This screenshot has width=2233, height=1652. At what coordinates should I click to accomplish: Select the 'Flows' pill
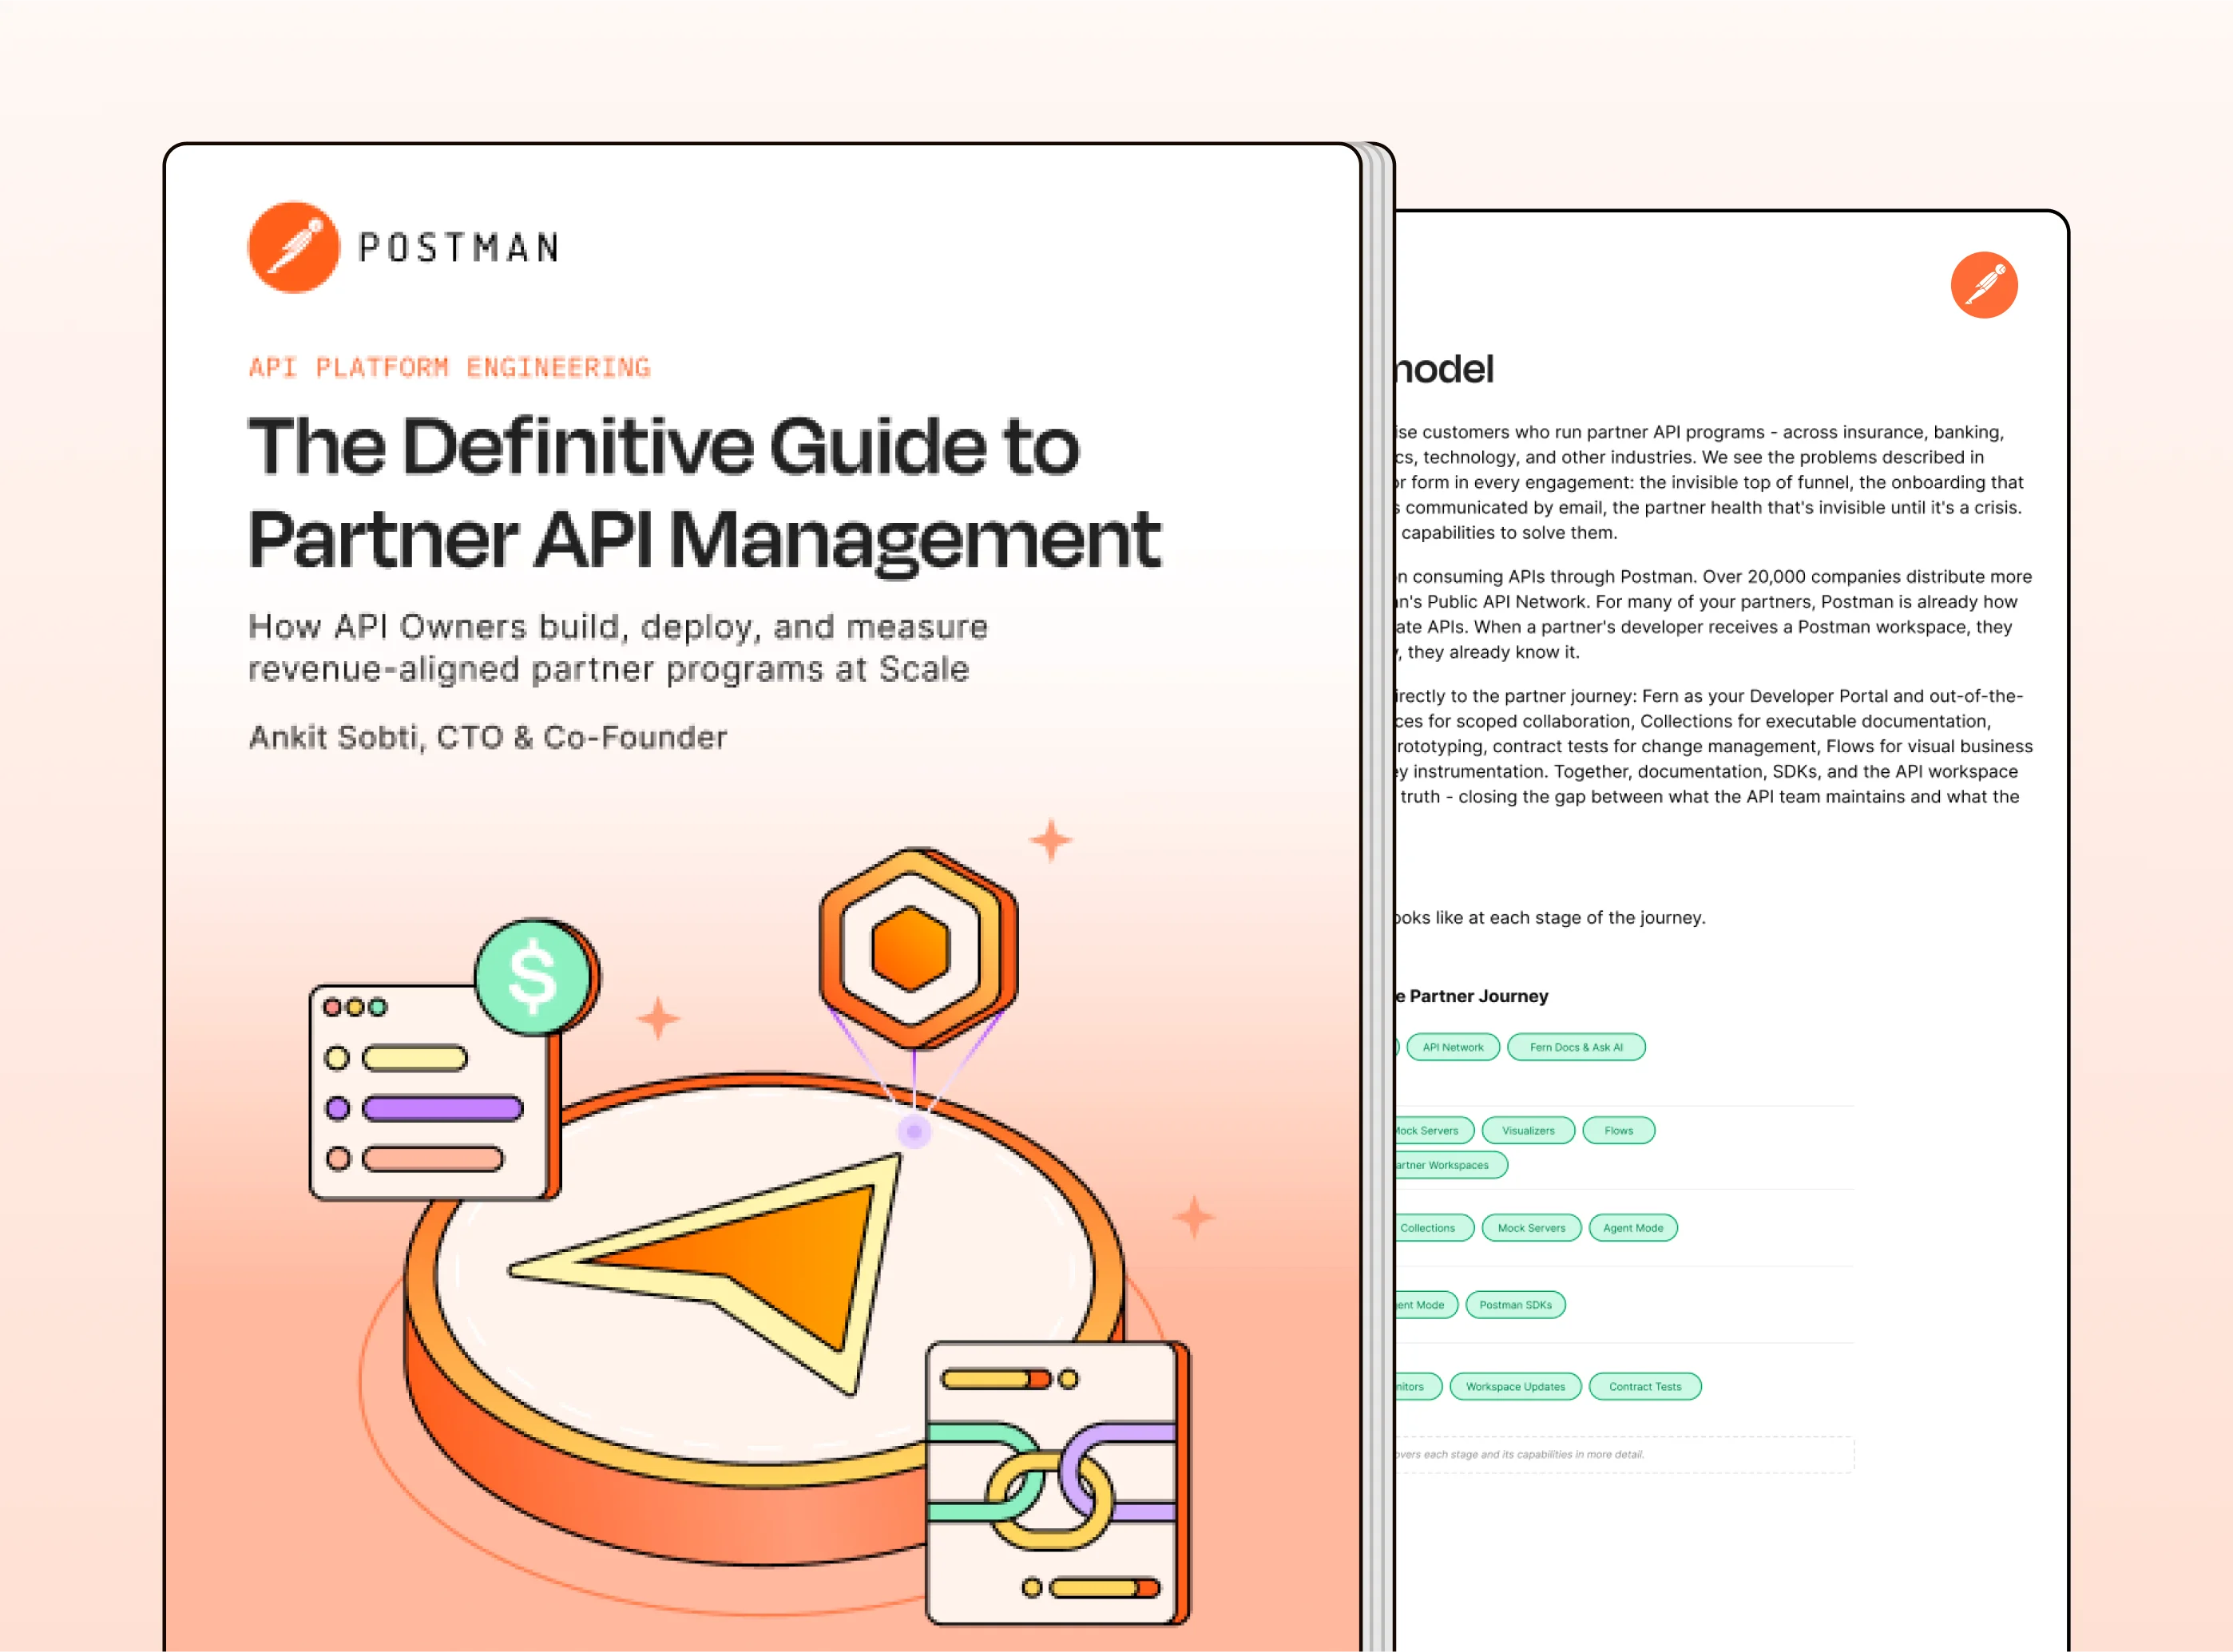point(1619,1131)
